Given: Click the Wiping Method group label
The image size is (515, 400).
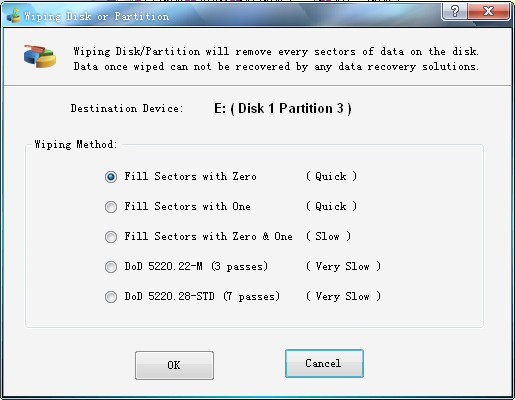Looking at the screenshot, I should (x=76, y=144).
